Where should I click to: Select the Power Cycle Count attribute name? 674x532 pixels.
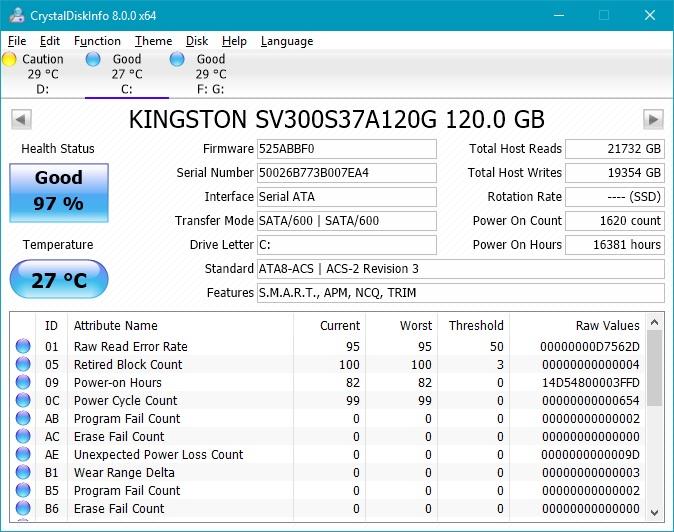126,401
